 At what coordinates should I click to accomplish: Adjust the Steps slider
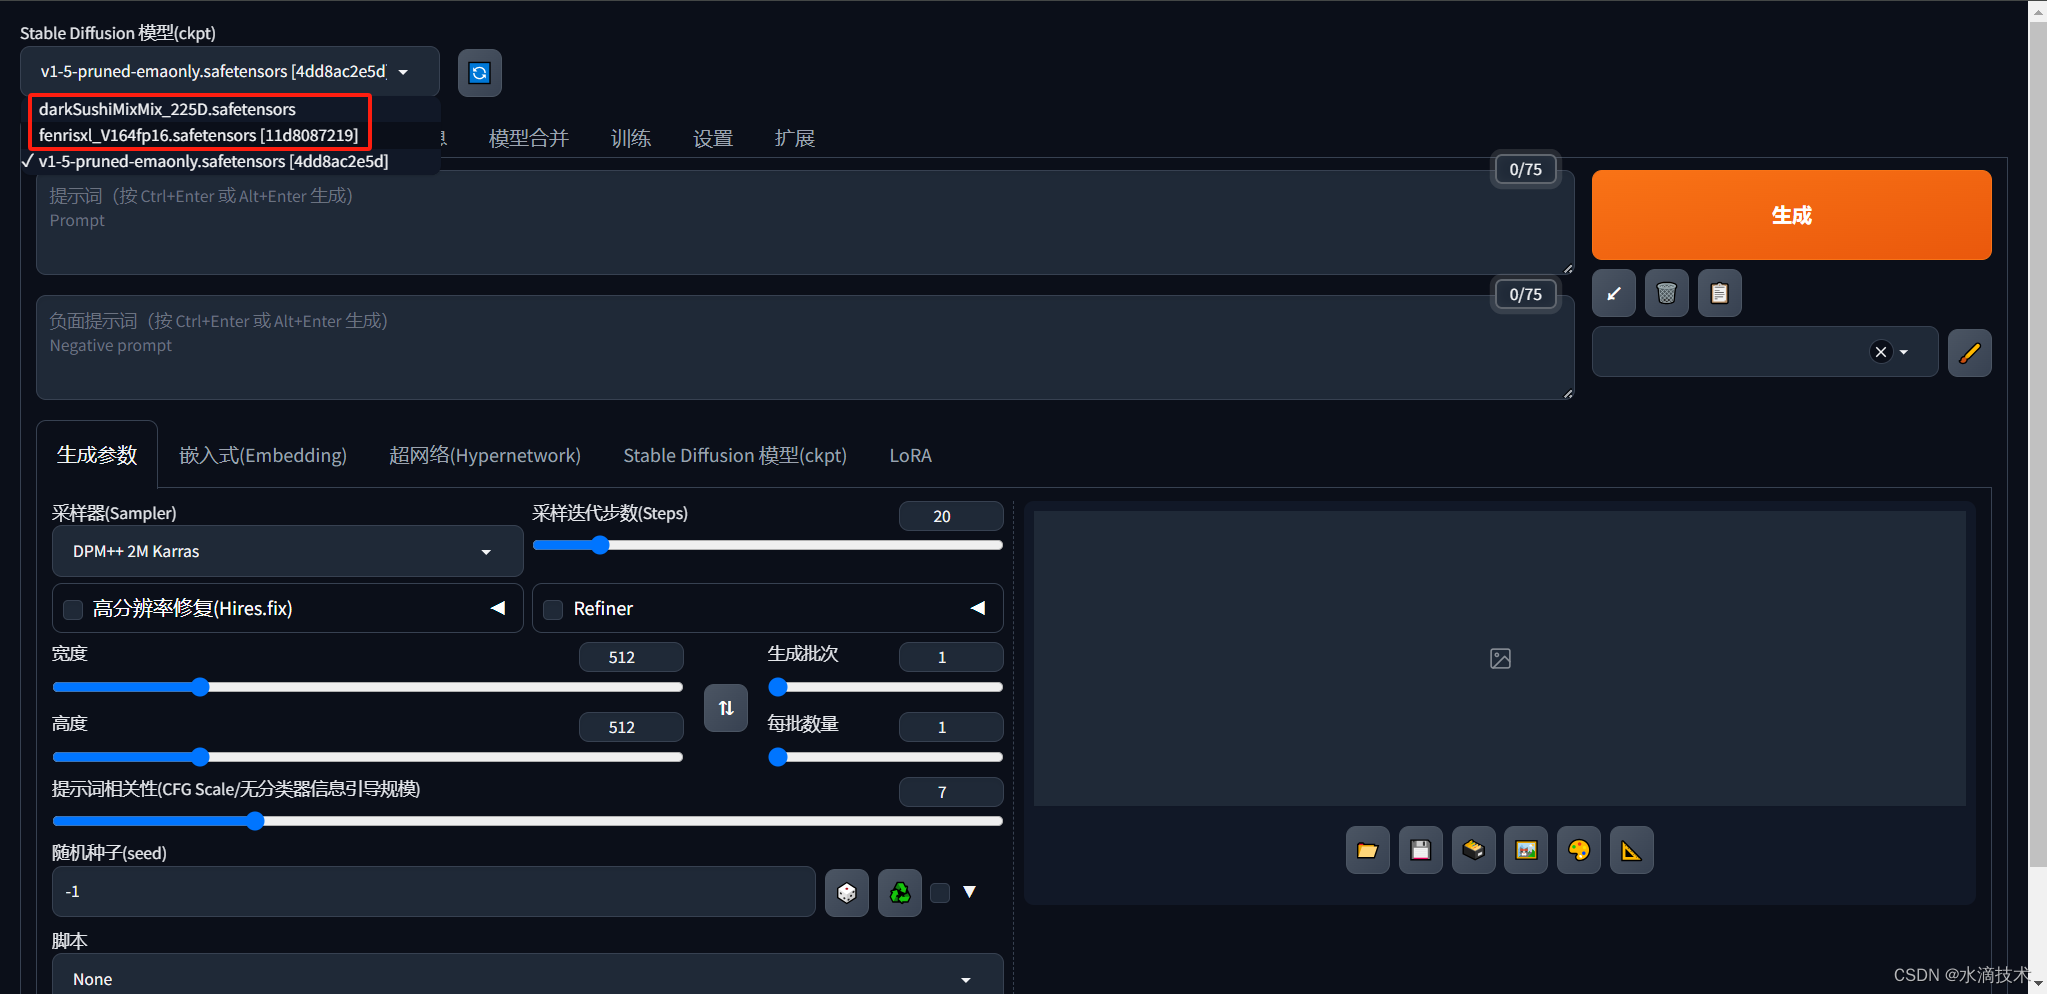point(767,545)
